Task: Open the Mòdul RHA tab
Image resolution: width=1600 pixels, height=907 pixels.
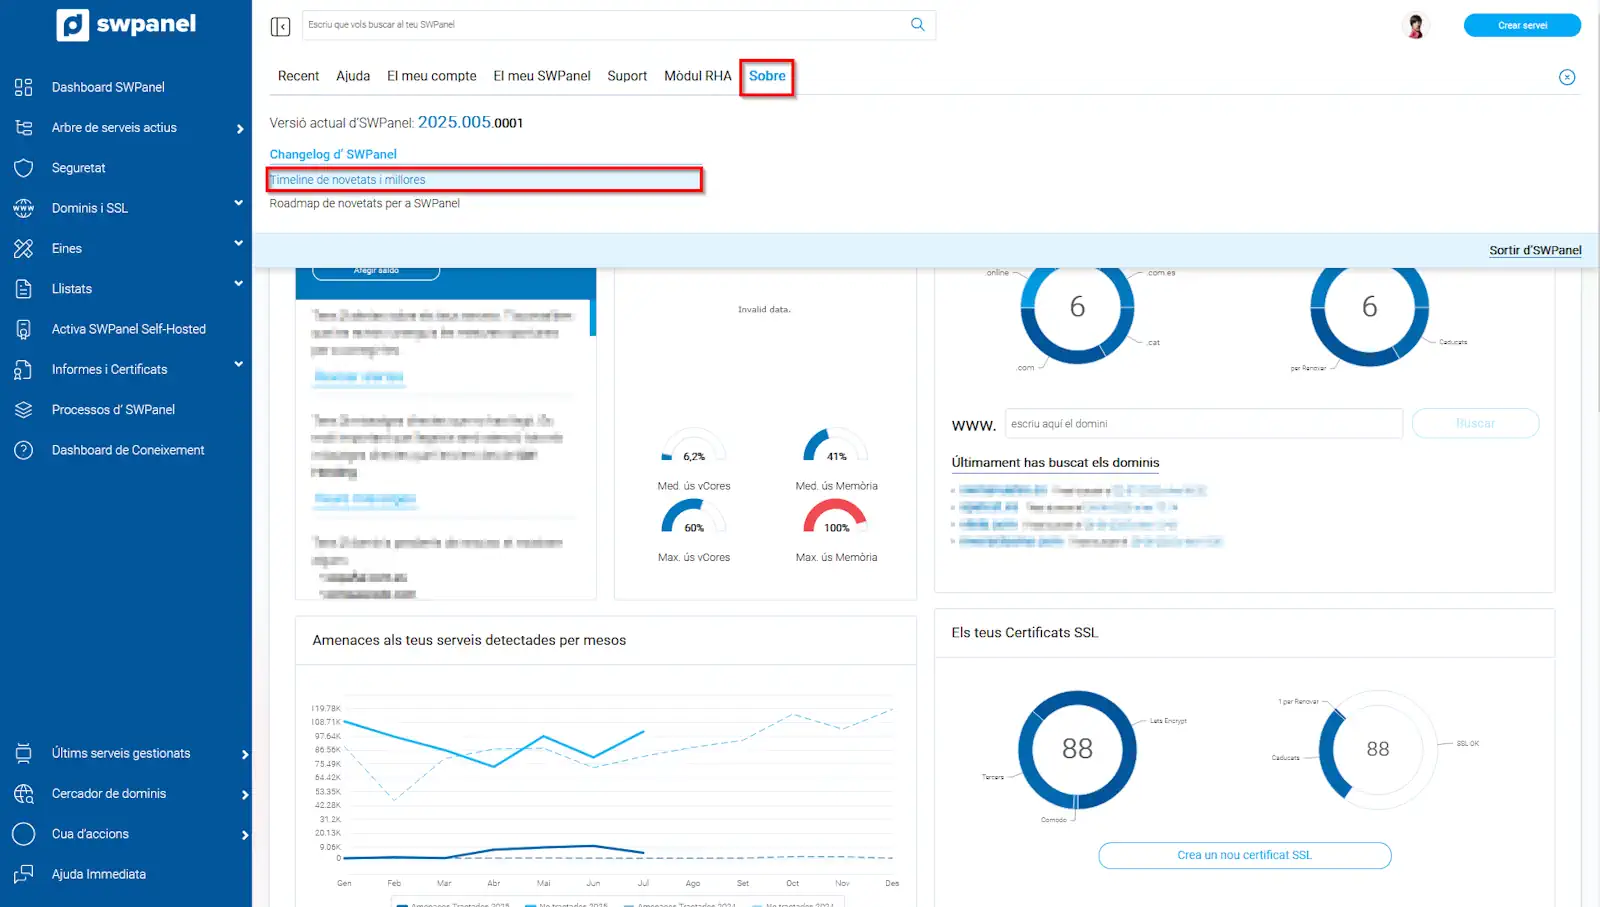Action: click(x=697, y=76)
